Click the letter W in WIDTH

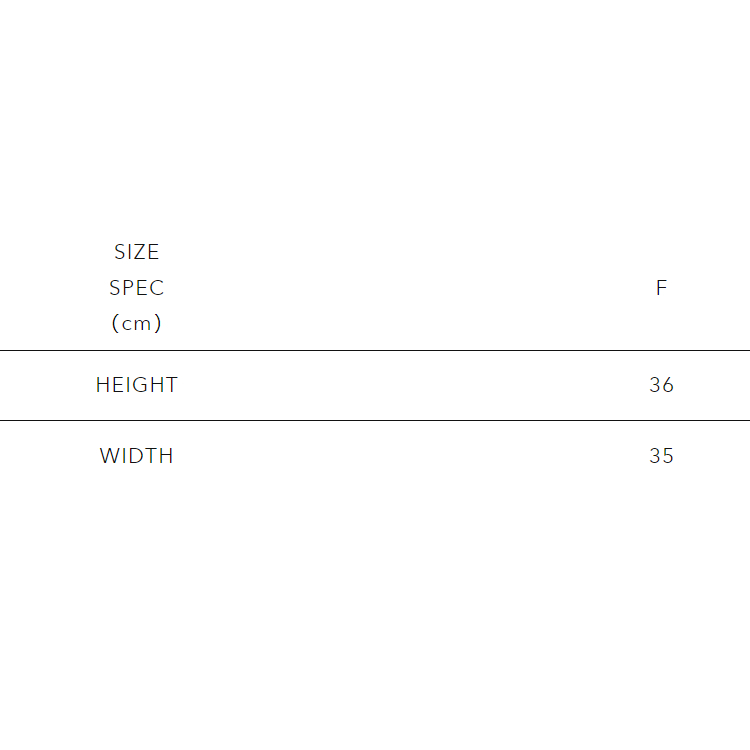point(109,456)
